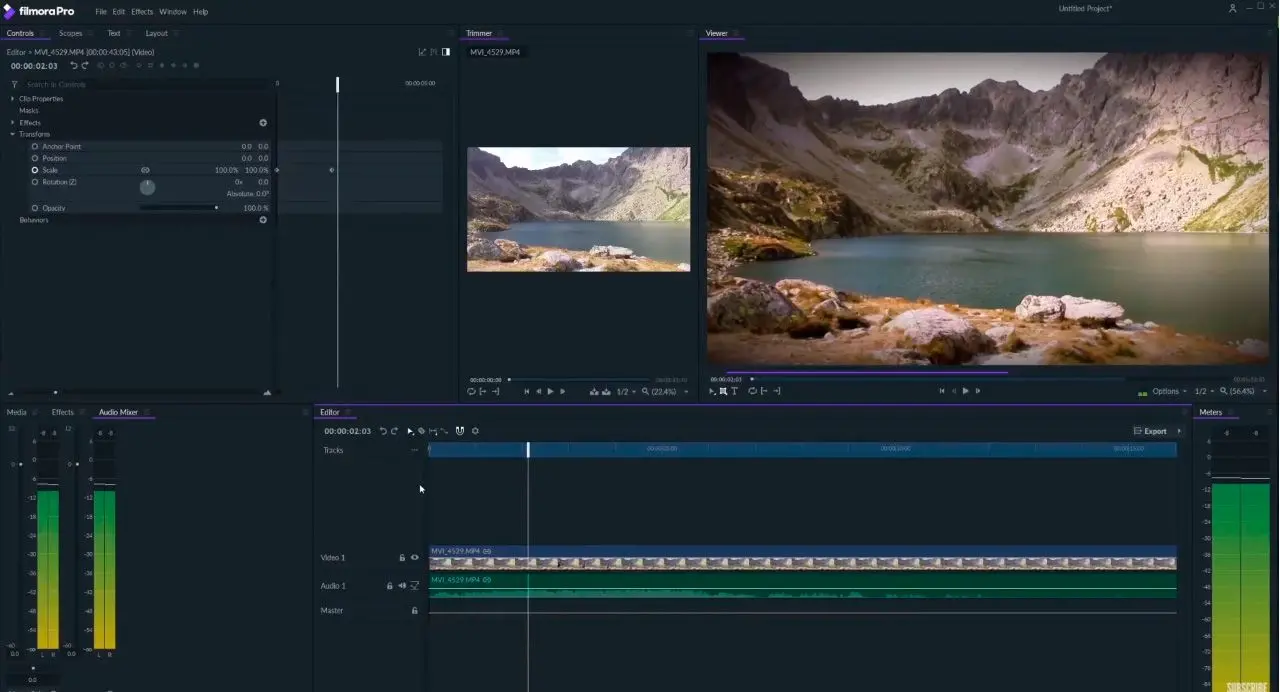Open the Viewer Options dropdown

coord(1169,392)
